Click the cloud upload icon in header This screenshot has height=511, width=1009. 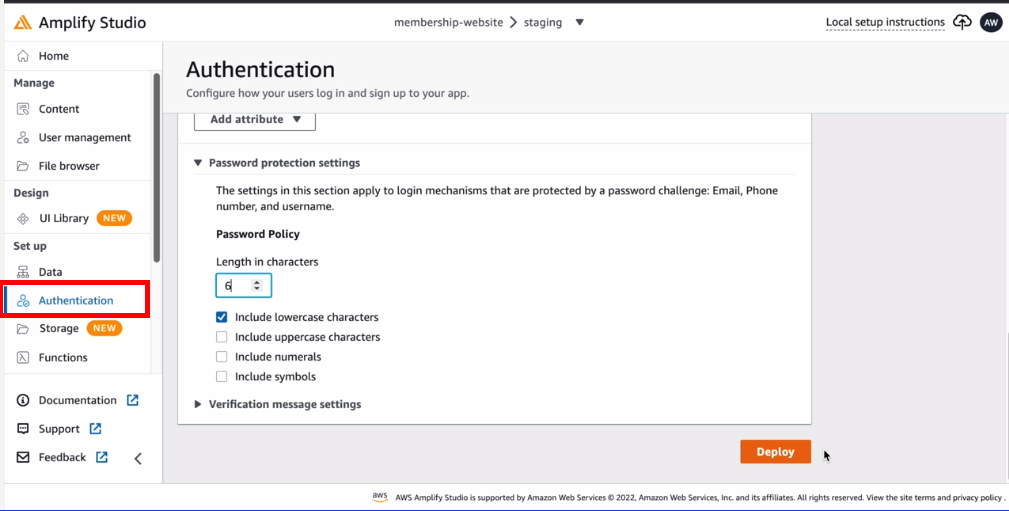click(962, 23)
